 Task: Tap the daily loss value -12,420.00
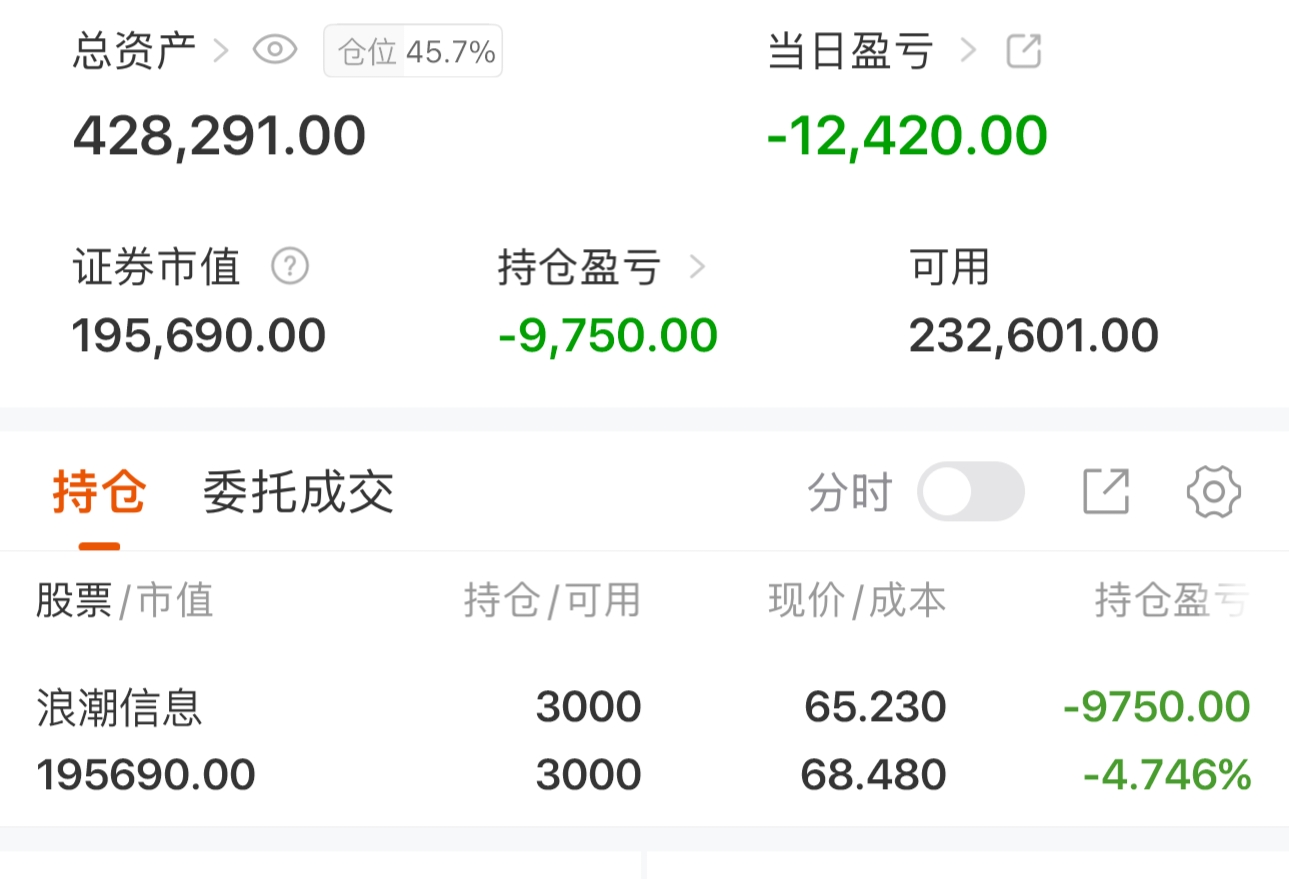(x=907, y=136)
